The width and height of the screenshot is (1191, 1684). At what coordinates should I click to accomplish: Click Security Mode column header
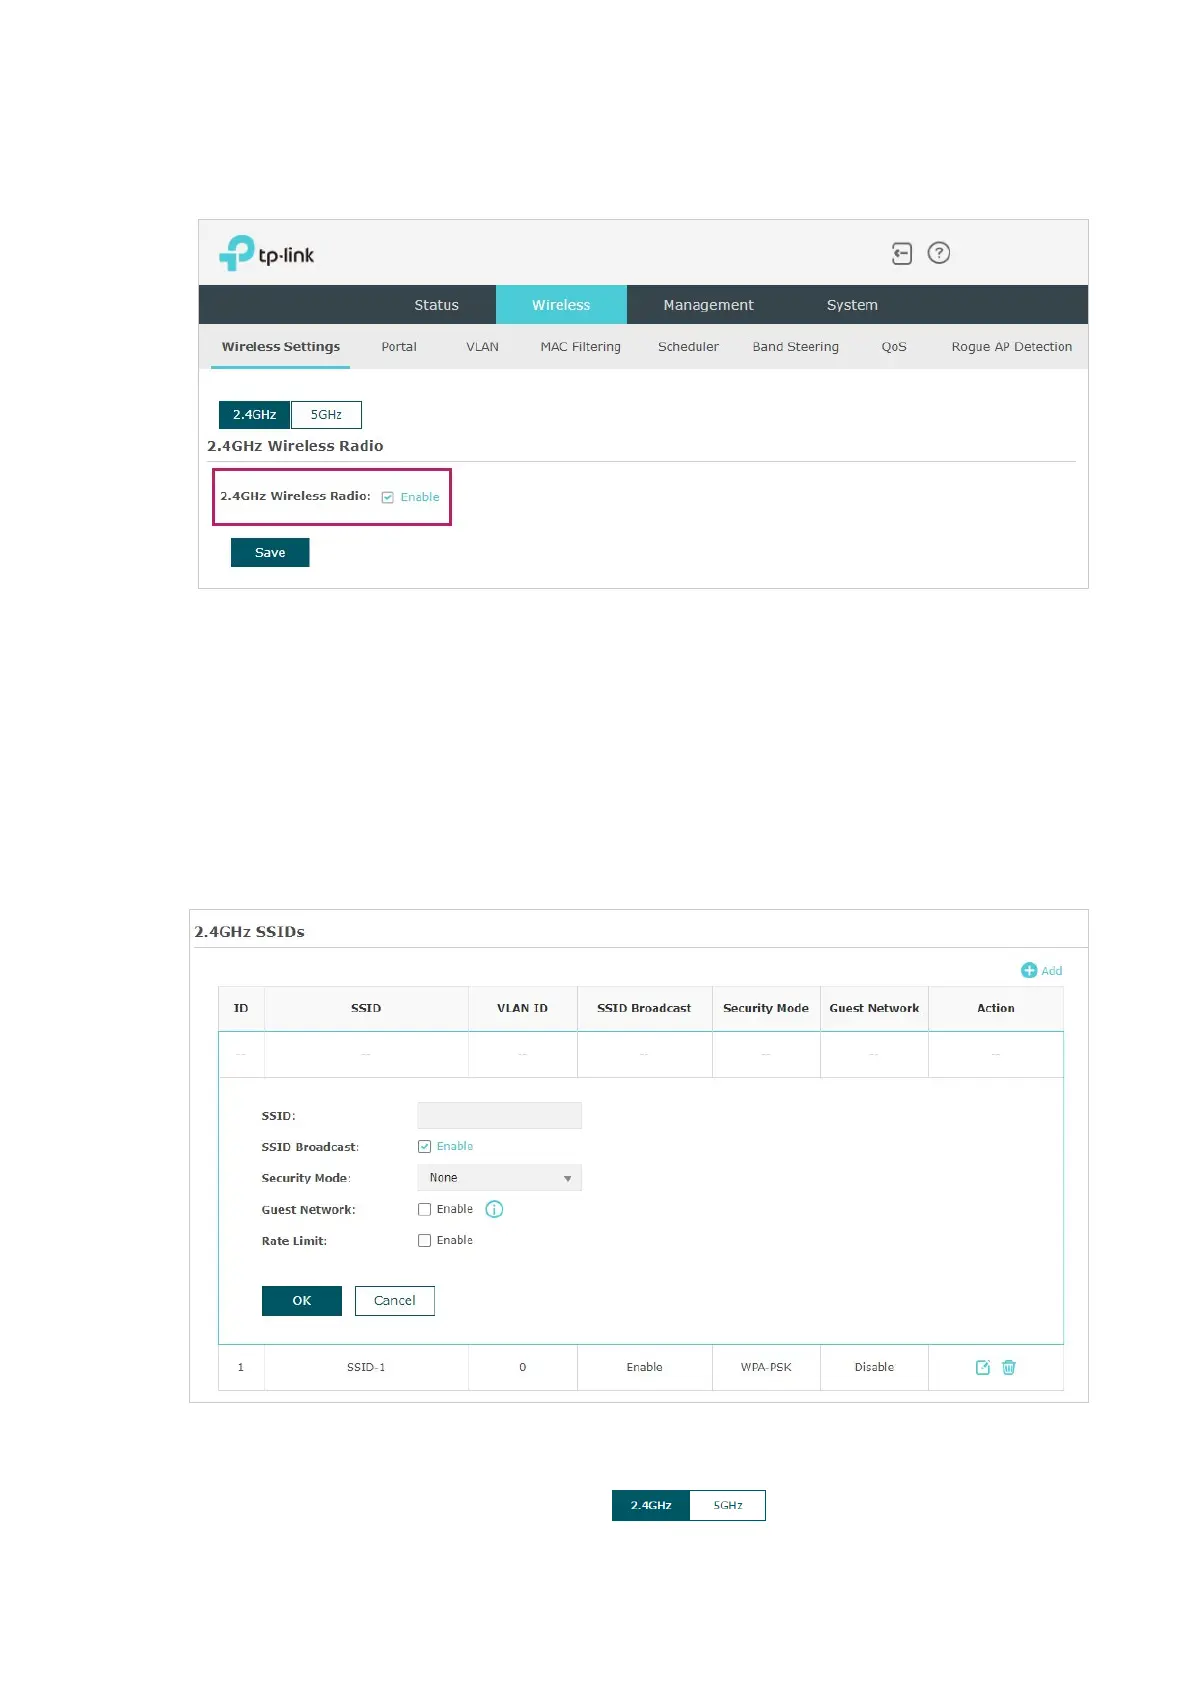click(x=766, y=1008)
